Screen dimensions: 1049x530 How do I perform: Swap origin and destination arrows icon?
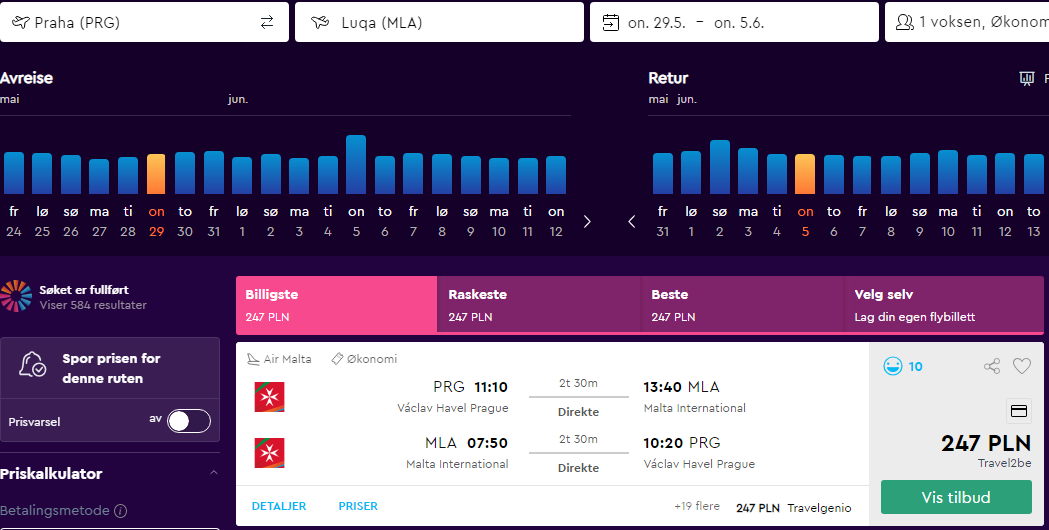[267, 22]
